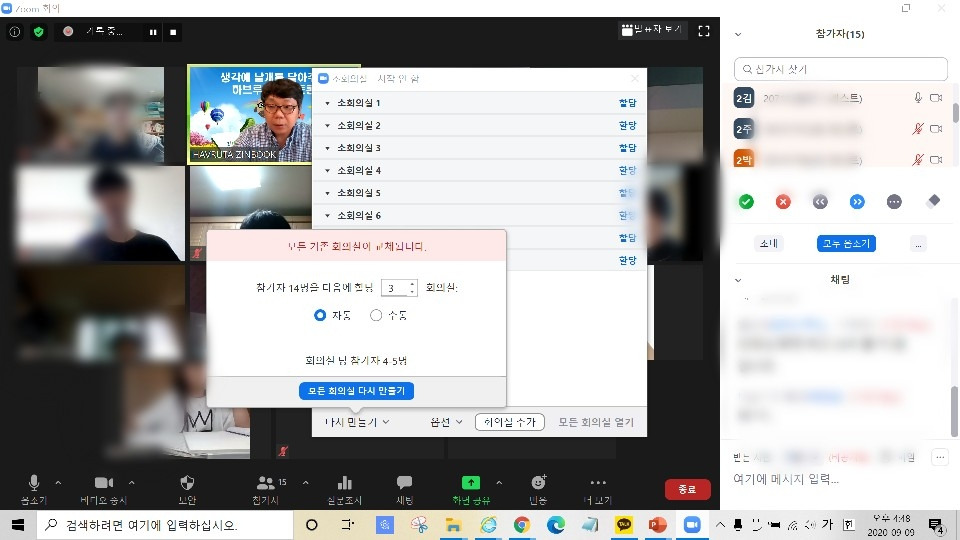Open Chrome from taskbar

(522, 525)
